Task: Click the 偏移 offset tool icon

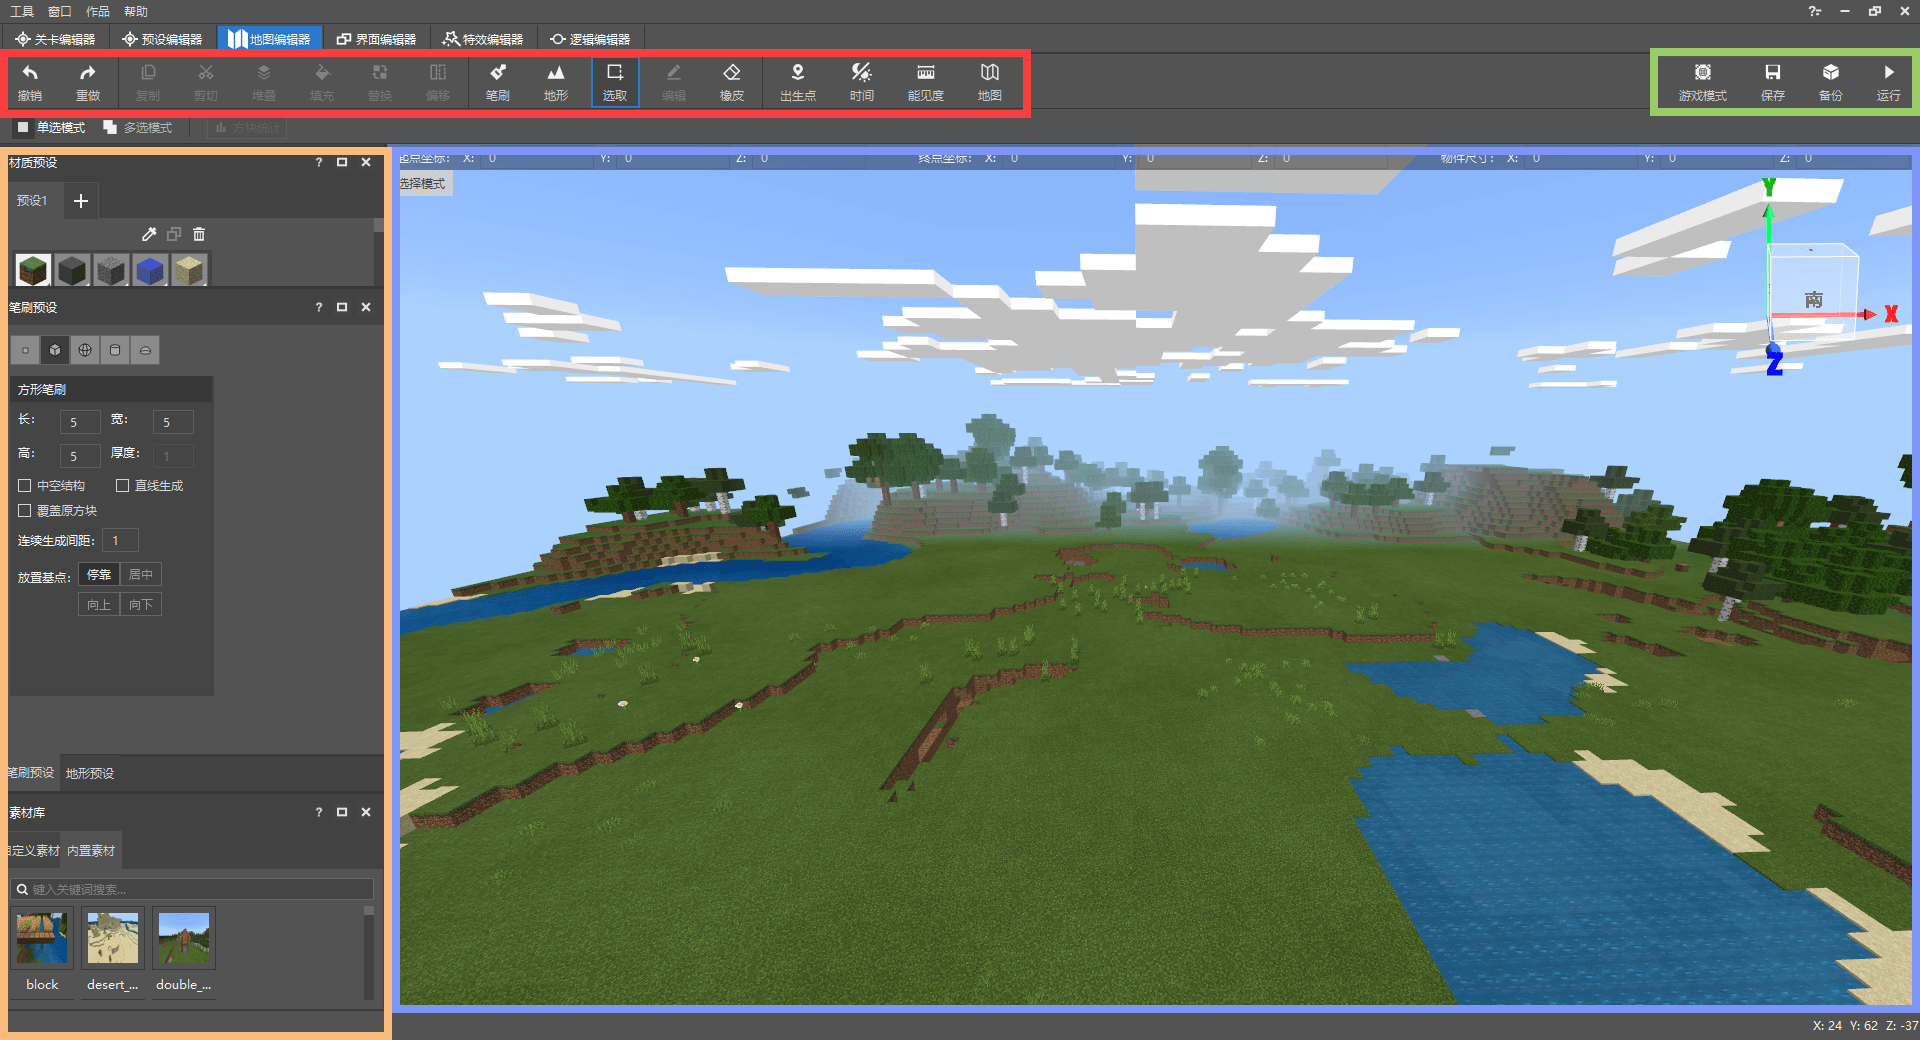Action: (438, 73)
